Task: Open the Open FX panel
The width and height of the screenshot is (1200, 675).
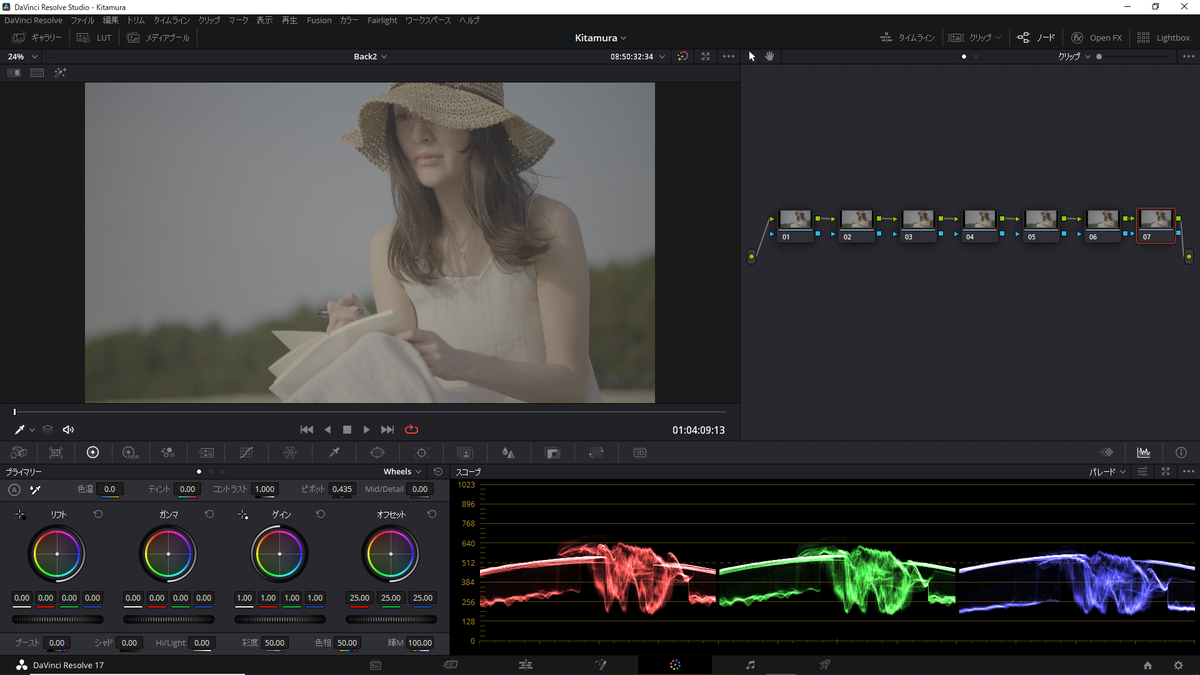Action: coord(1097,37)
